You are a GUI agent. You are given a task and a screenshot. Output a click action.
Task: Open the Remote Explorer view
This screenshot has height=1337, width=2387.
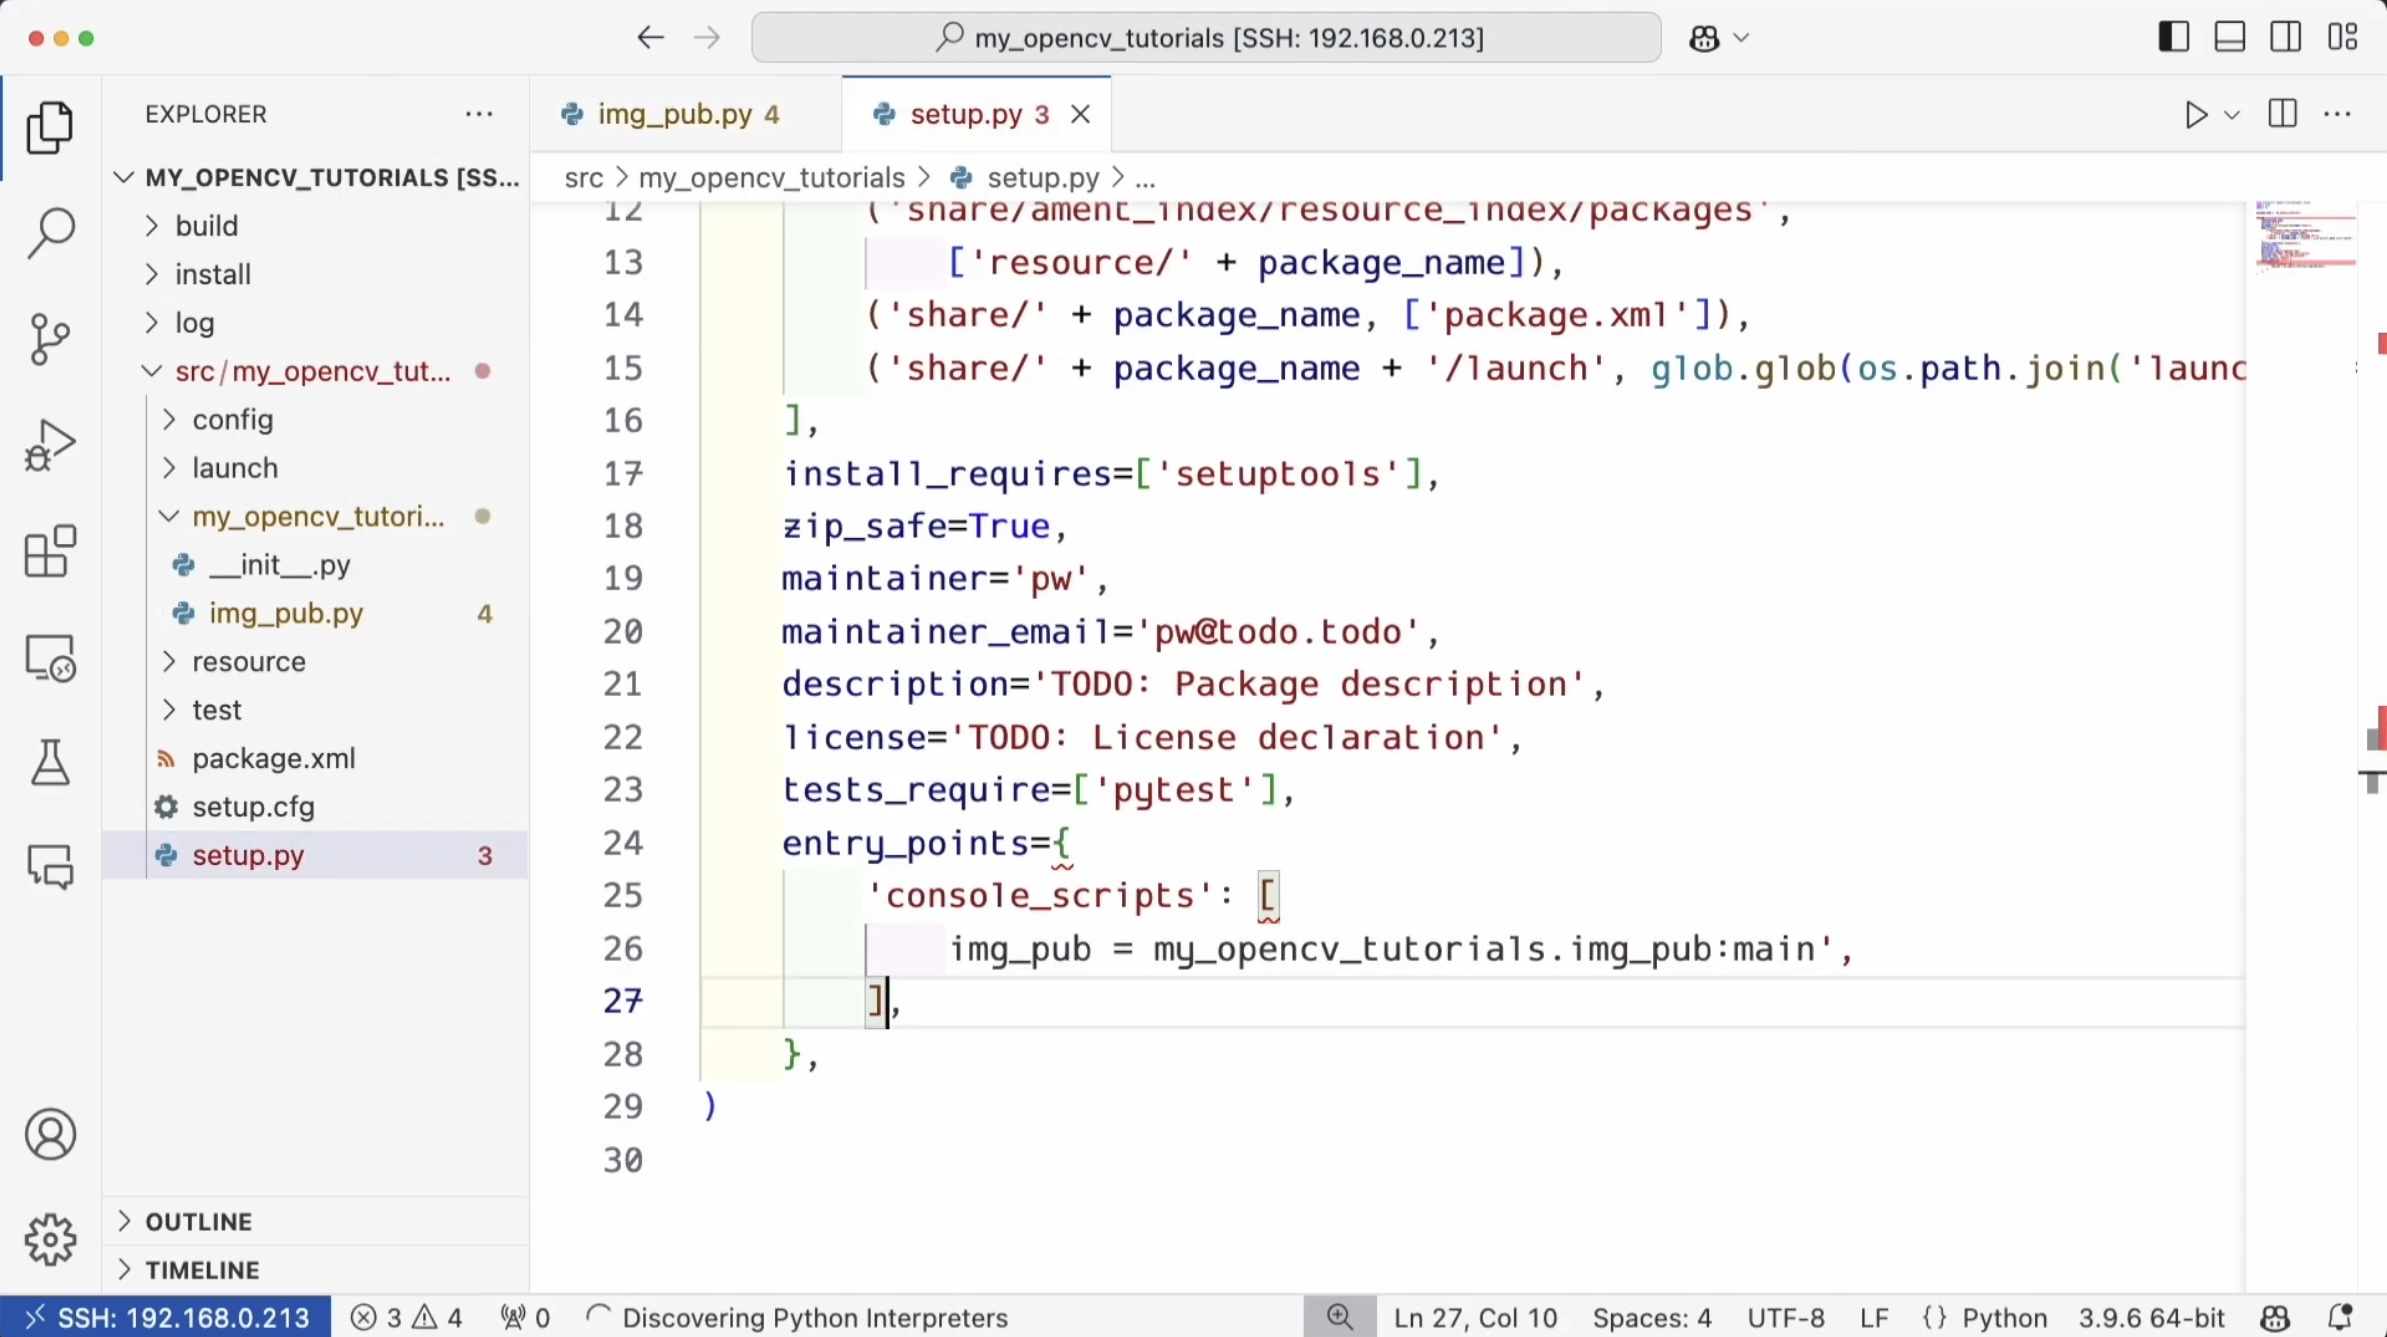(50, 659)
